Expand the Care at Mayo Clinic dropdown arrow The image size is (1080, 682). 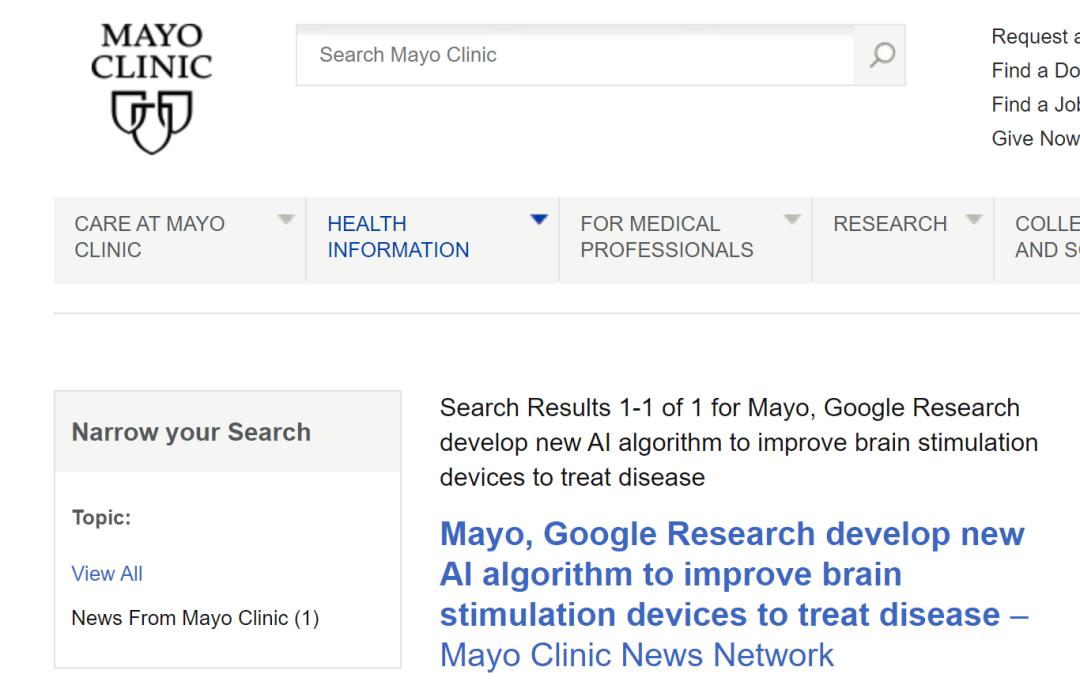[286, 219]
